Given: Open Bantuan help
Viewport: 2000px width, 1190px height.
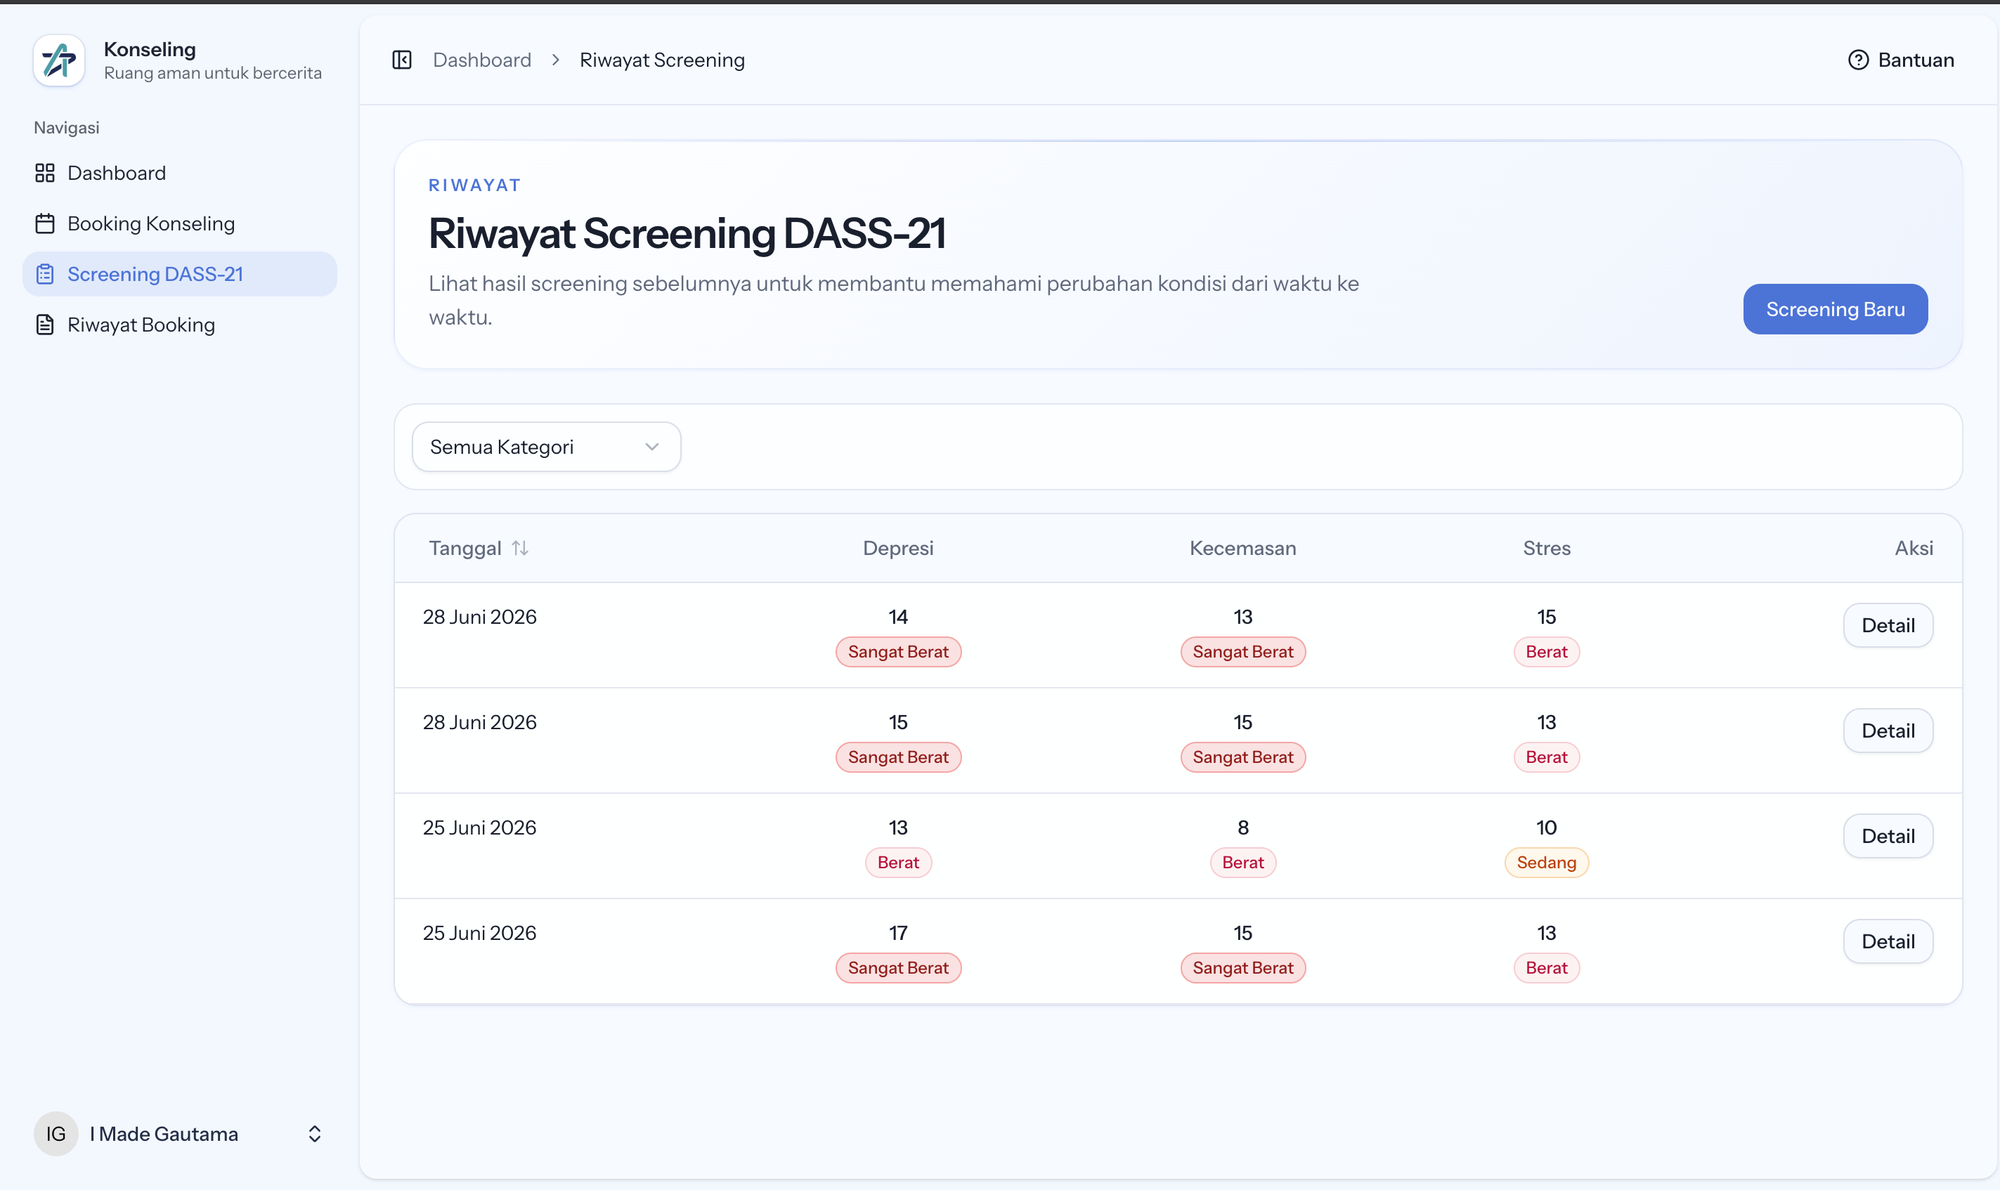Looking at the screenshot, I should pos(1901,60).
